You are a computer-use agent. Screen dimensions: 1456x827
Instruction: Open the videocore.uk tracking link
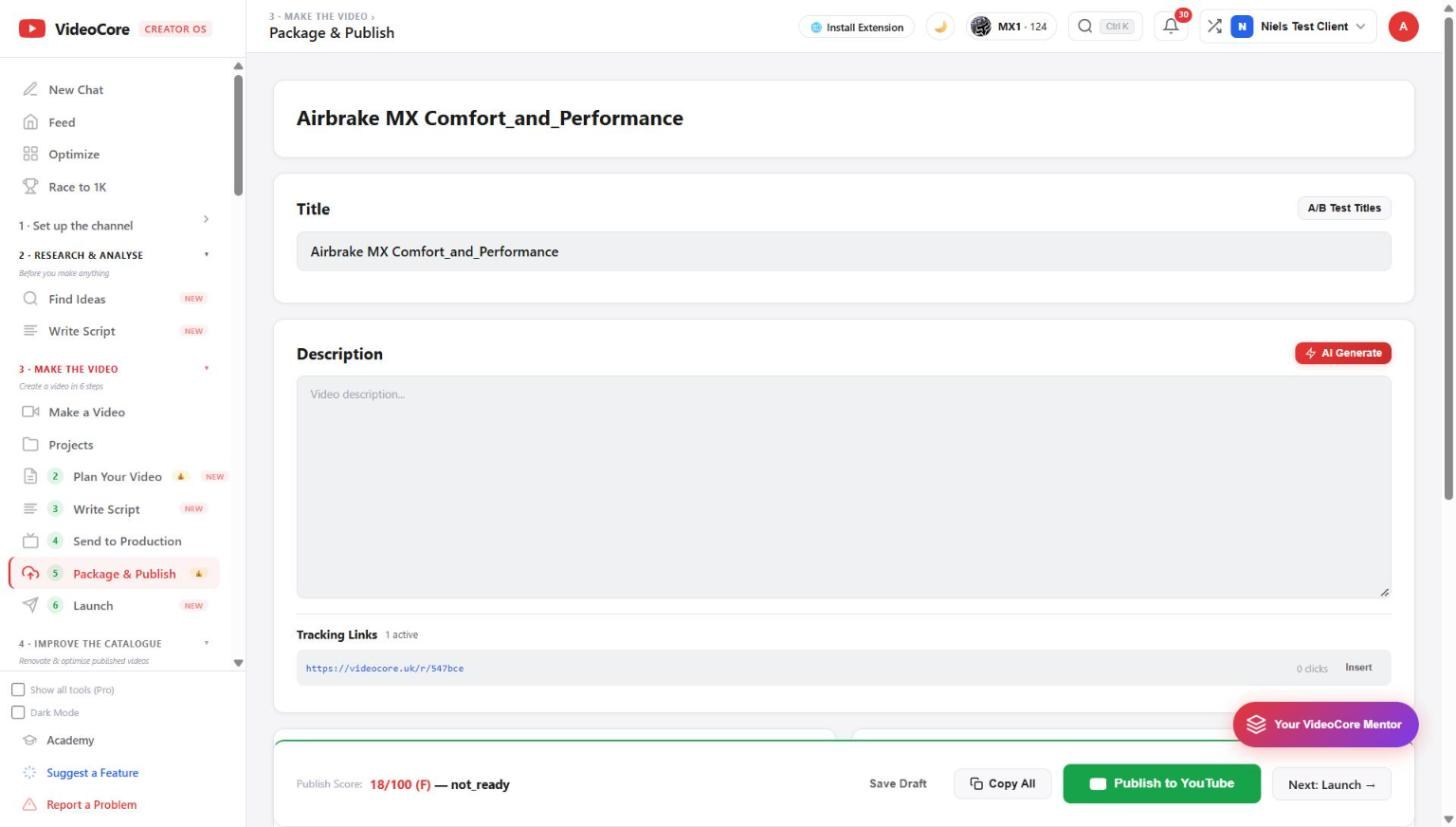(x=385, y=668)
